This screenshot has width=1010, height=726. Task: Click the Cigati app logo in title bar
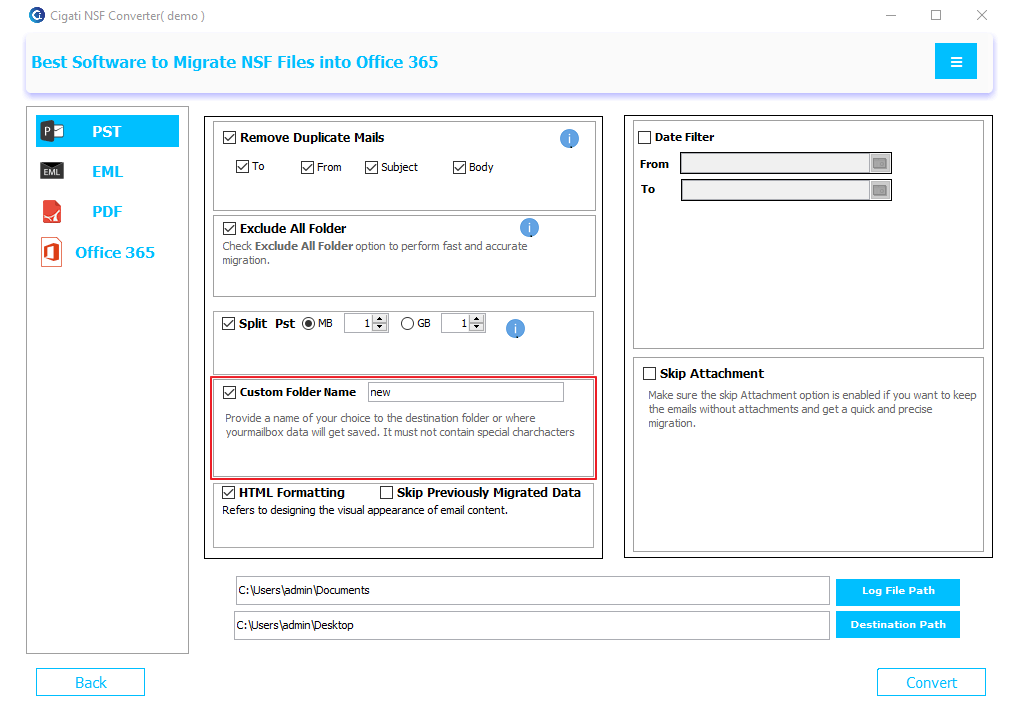point(37,15)
